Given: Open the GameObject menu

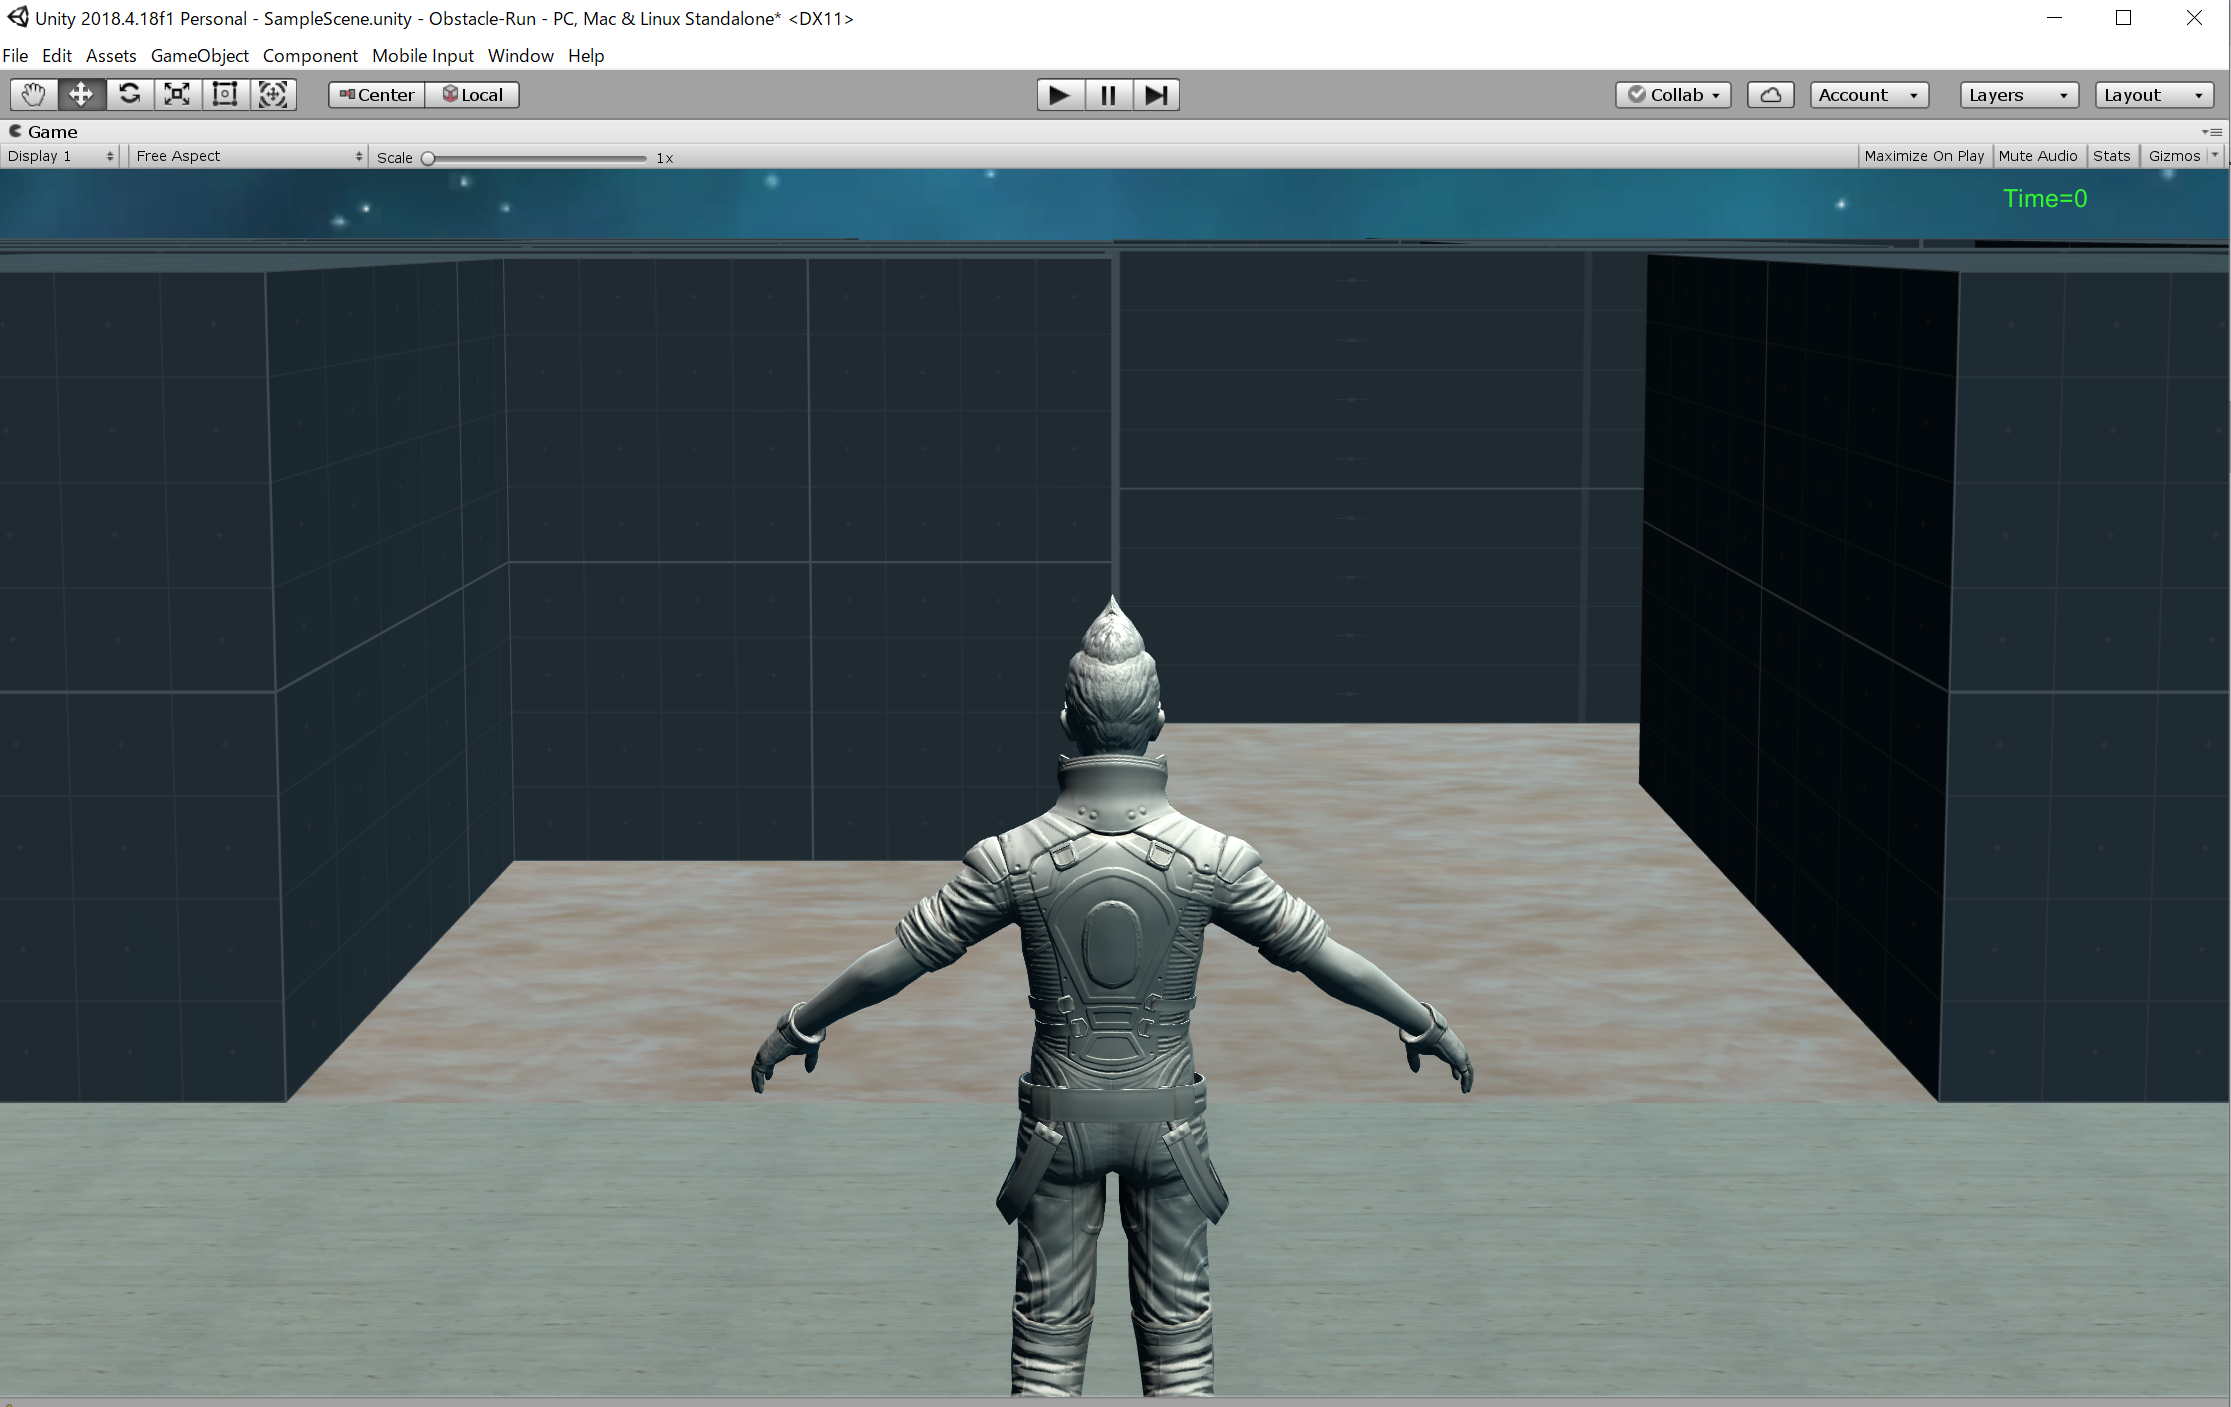Looking at the screenshot, I should [x=196, y=55].
